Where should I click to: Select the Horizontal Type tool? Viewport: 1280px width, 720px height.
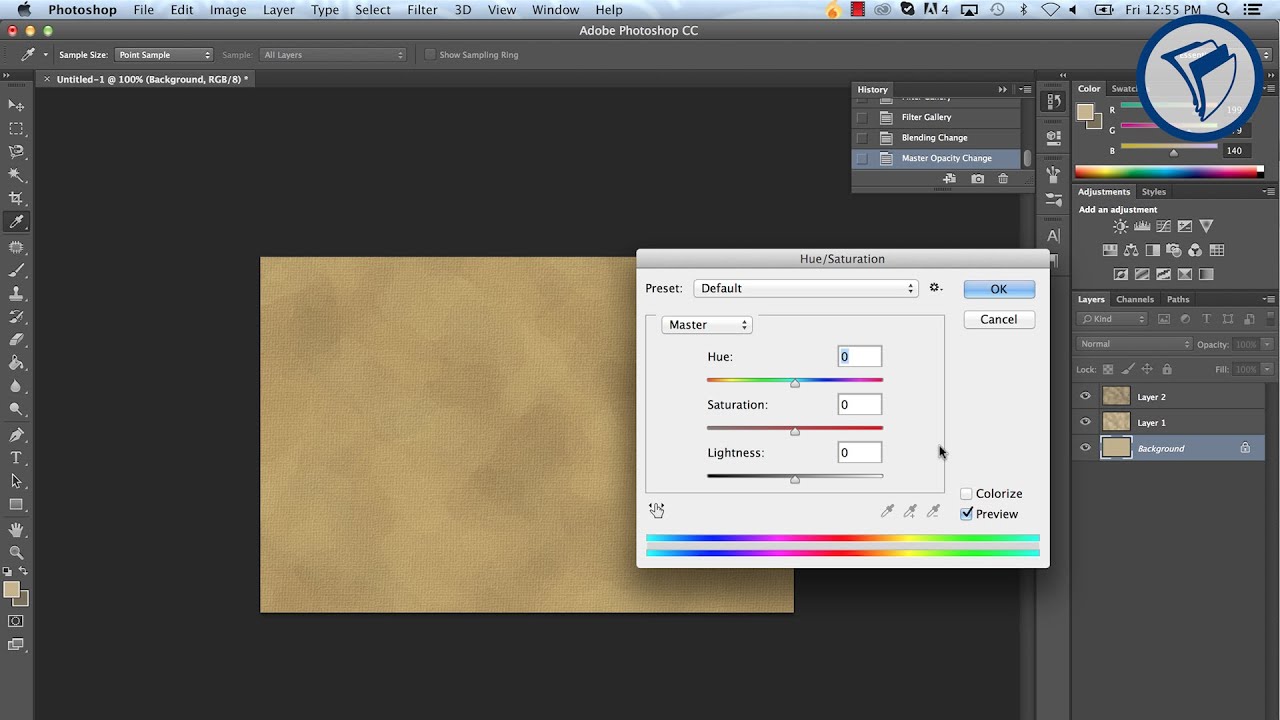[16, 458]
